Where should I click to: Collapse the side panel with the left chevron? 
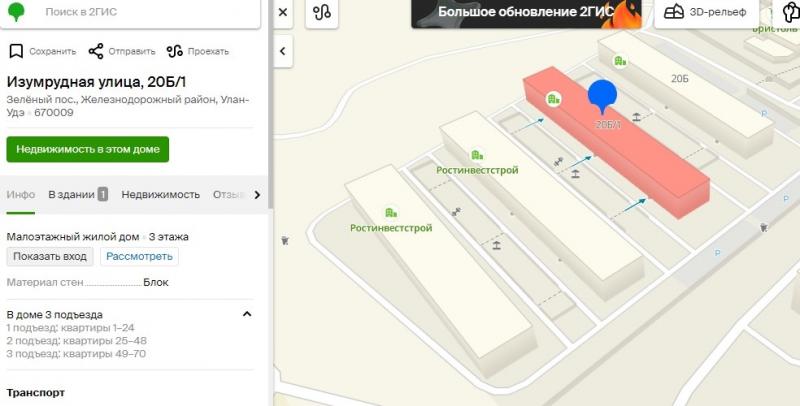pyautogui.click(x=283, y=51)
